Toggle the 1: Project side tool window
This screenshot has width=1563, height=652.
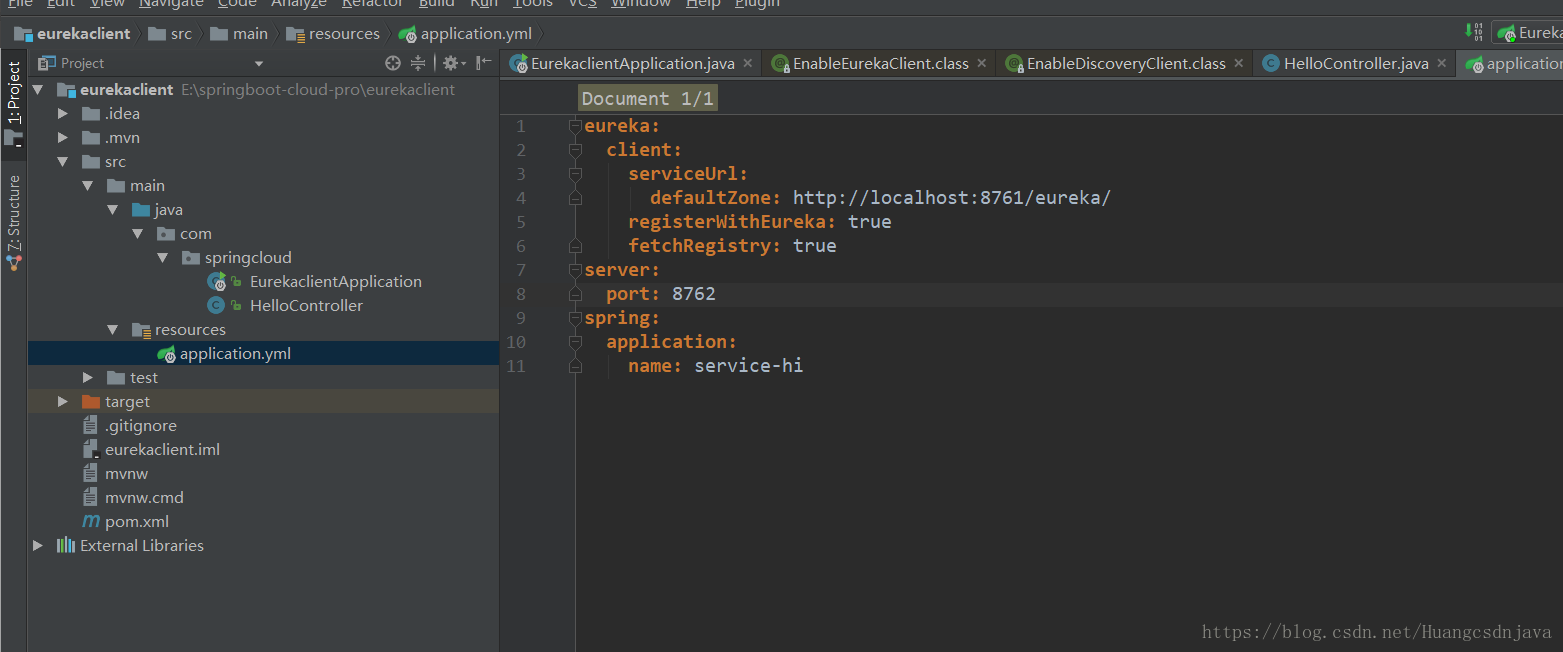(14, 92)
